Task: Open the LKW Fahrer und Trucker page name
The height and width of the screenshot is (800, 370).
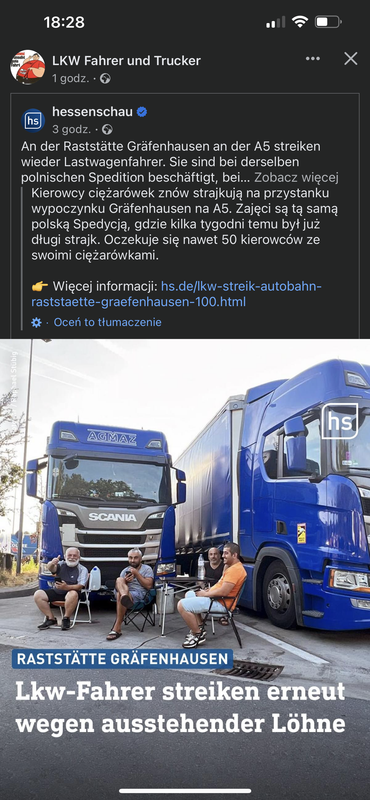Action: (x=127, y=61)
